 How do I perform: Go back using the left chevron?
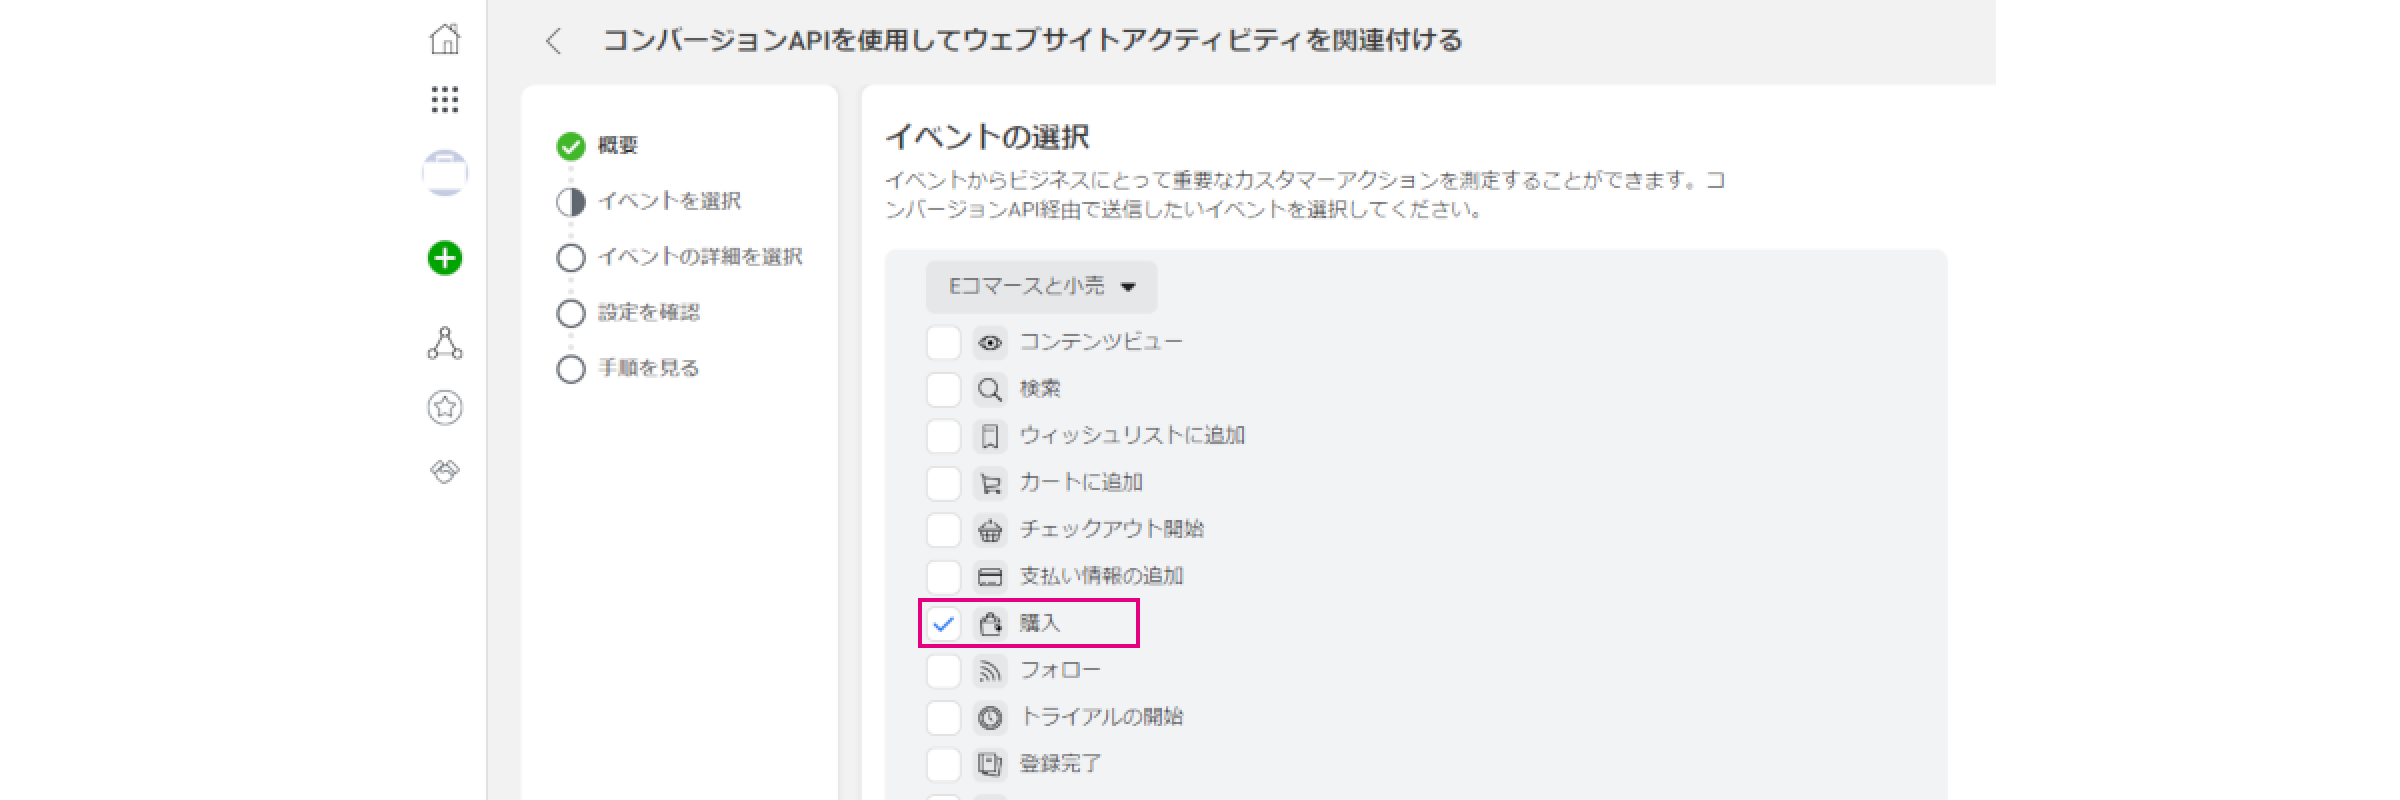[553, 41]
